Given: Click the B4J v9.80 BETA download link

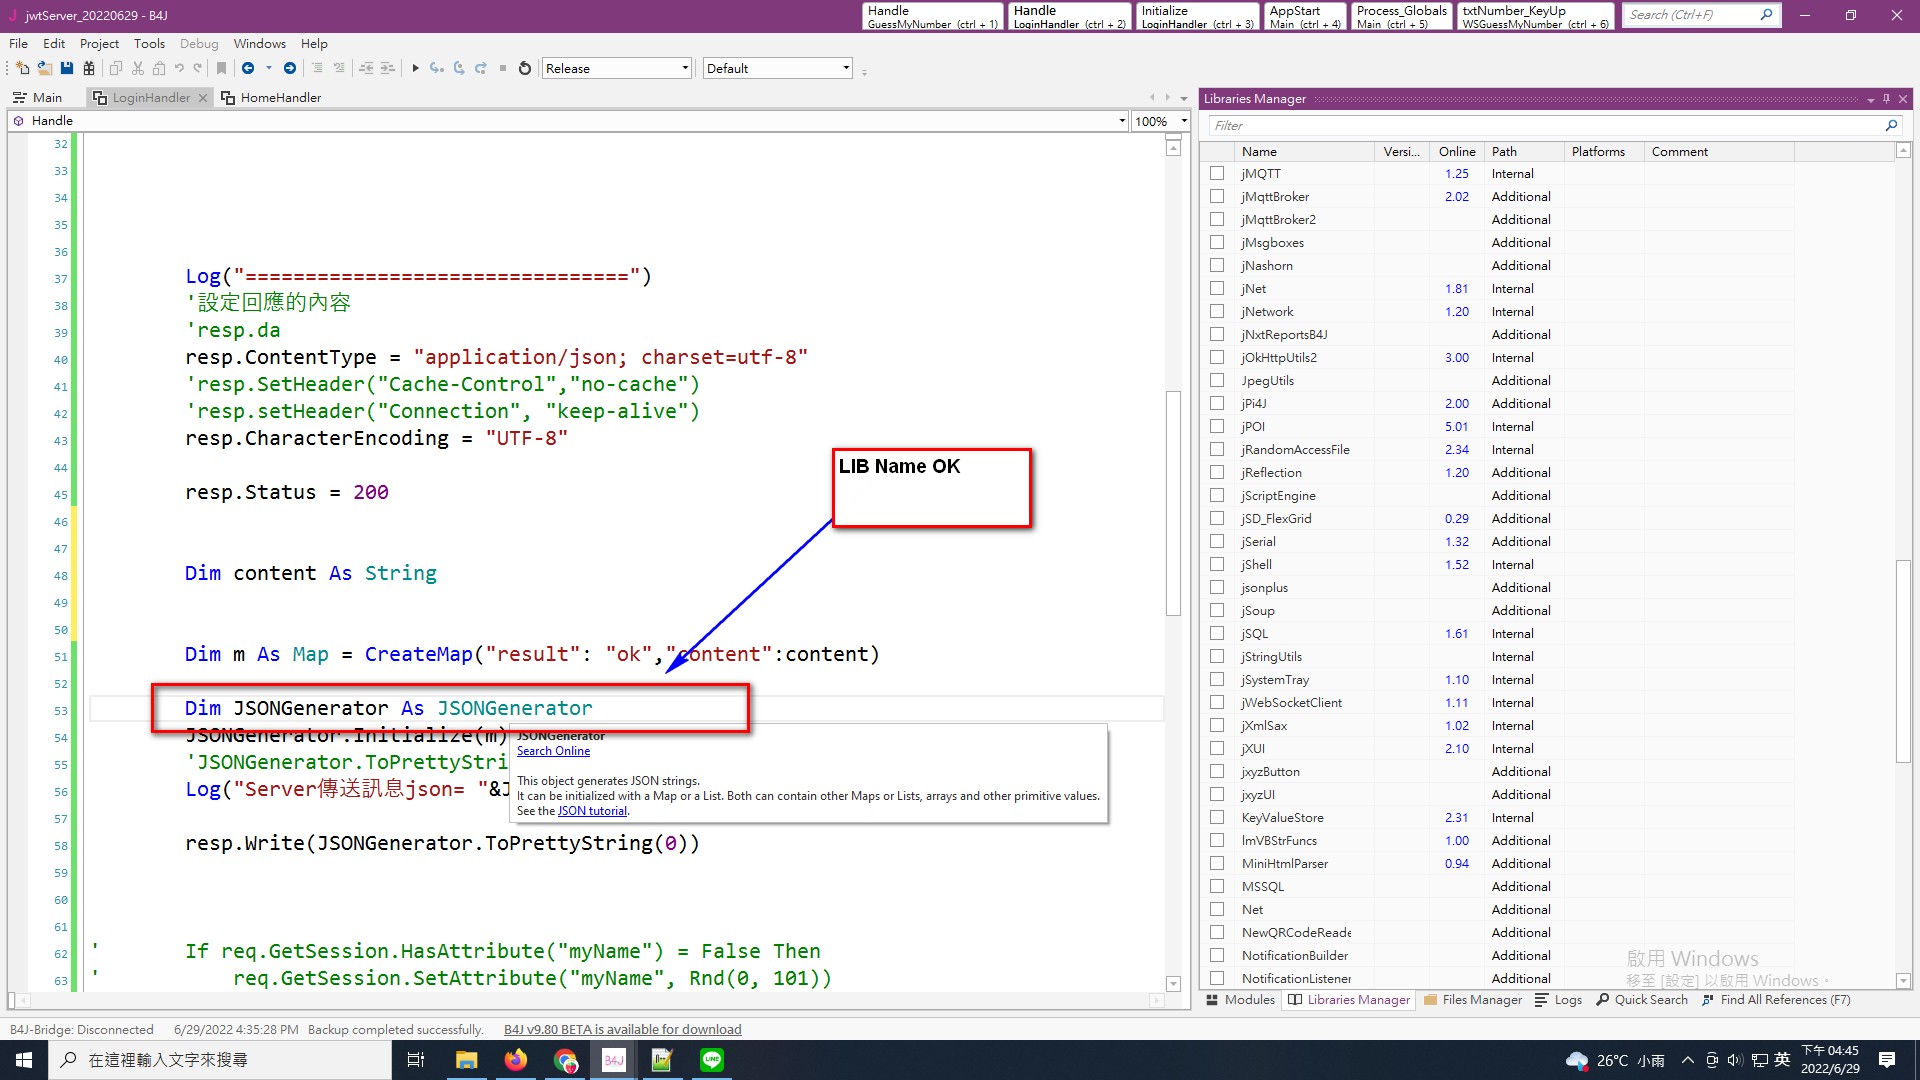Looking at the screenshot, I should (623, 1029).
